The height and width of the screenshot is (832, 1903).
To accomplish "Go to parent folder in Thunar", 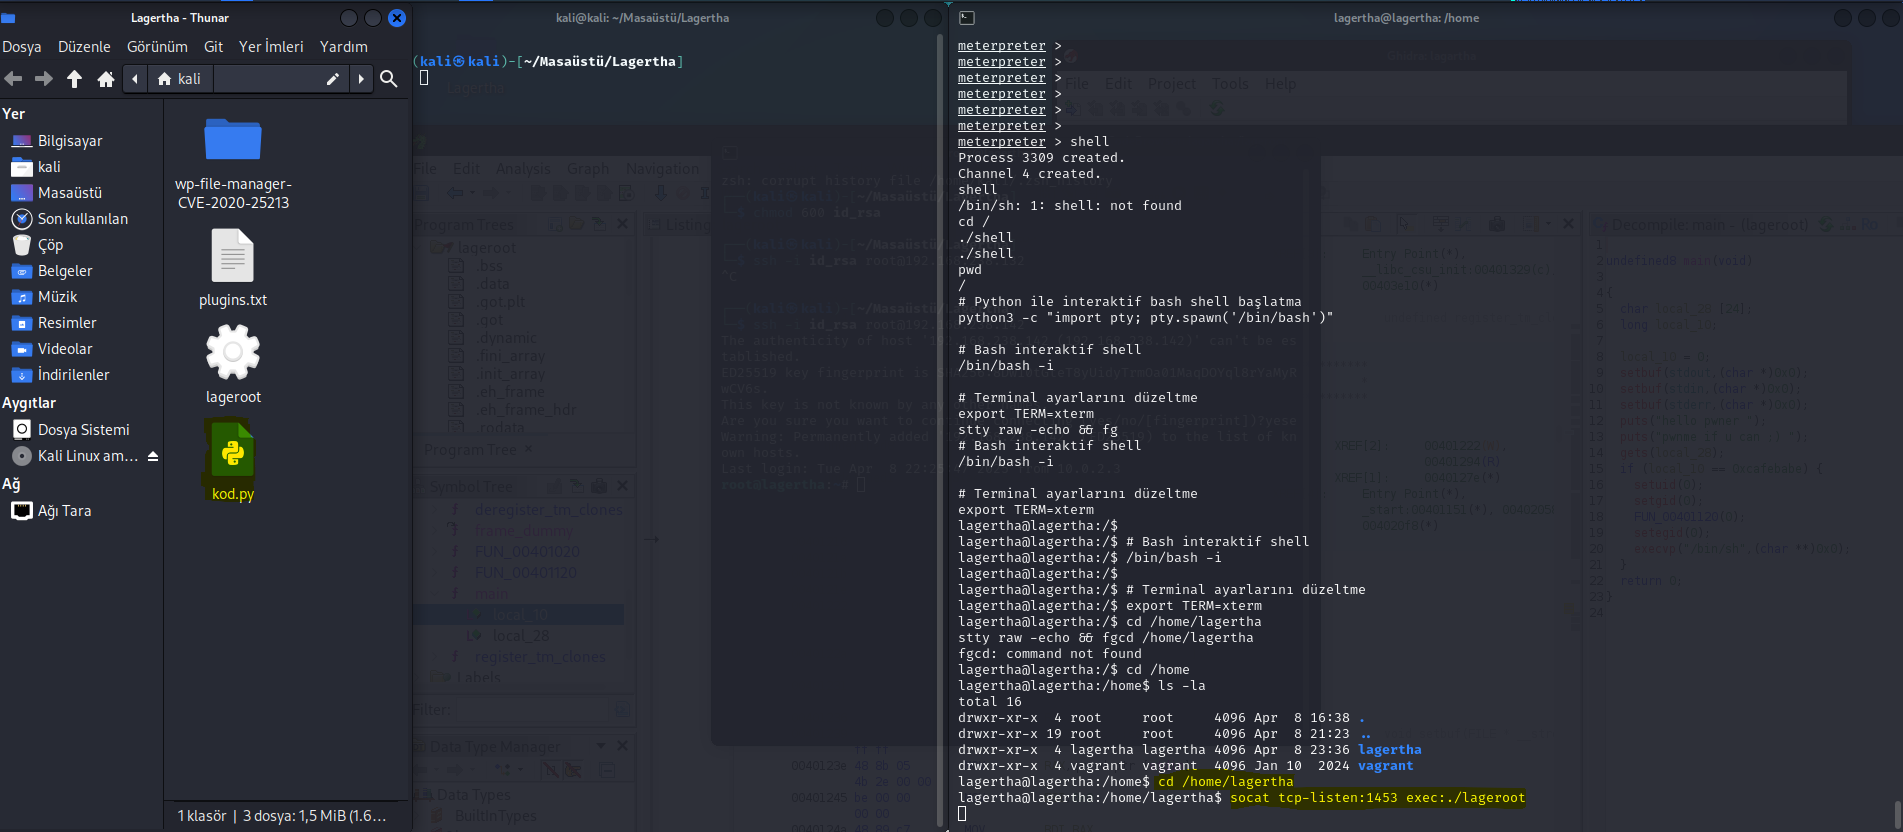I will click(x=75, y=79).
